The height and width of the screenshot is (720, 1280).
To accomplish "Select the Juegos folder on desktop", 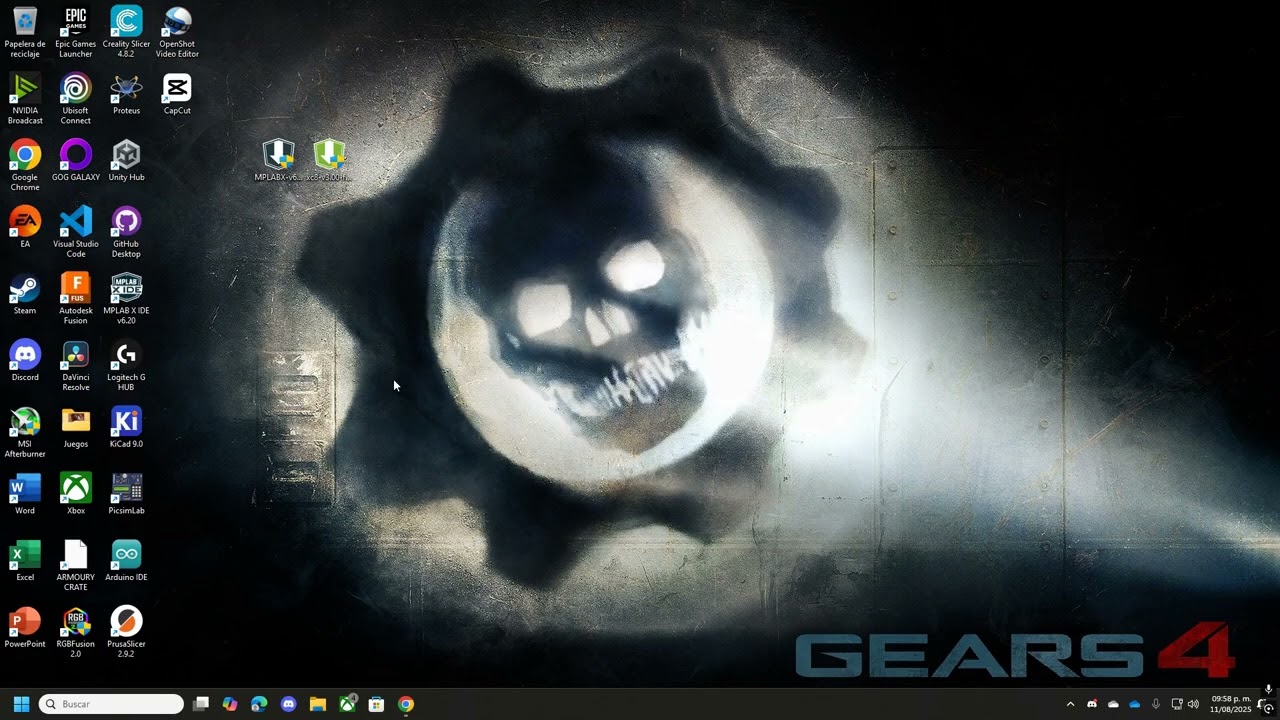I will (x=76, y=427).
